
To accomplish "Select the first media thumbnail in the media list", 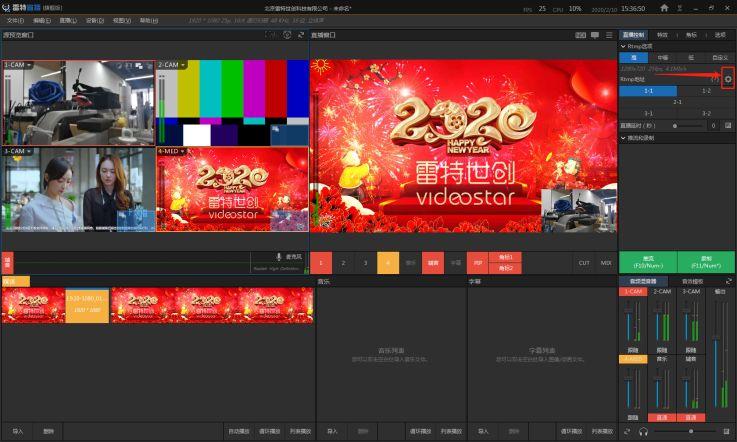I will click(x=33, y=306).
